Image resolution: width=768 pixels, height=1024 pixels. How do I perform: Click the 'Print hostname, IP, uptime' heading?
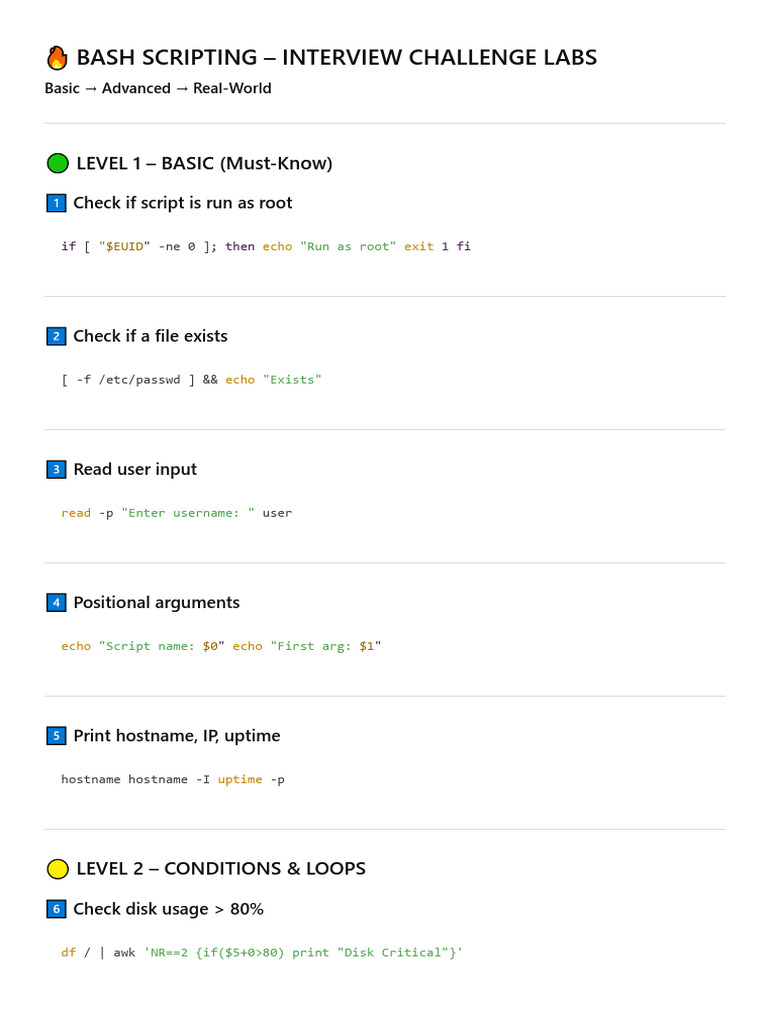click(x=177, y=736)
